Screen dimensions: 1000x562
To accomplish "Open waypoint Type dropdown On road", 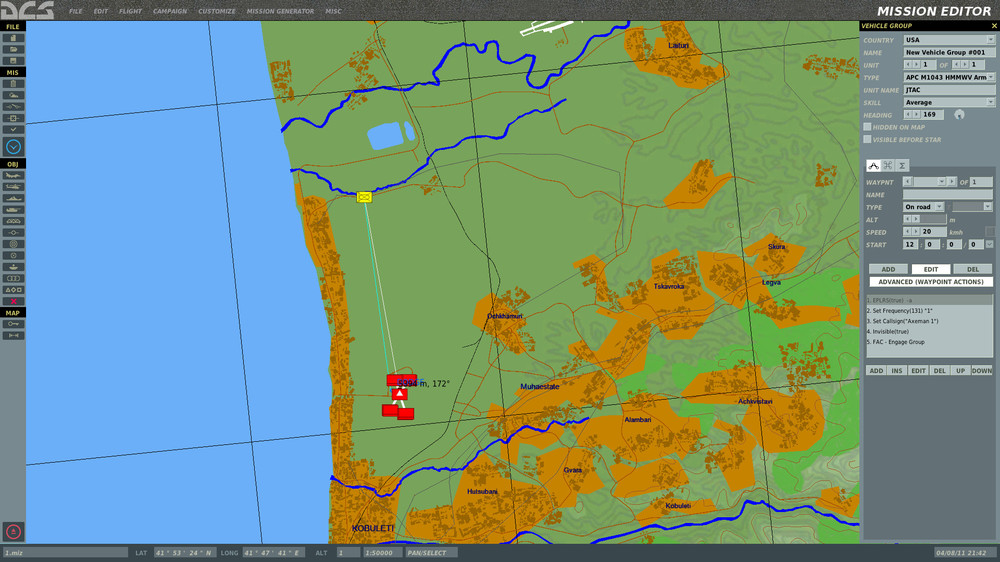I will (x=923, y=207).
